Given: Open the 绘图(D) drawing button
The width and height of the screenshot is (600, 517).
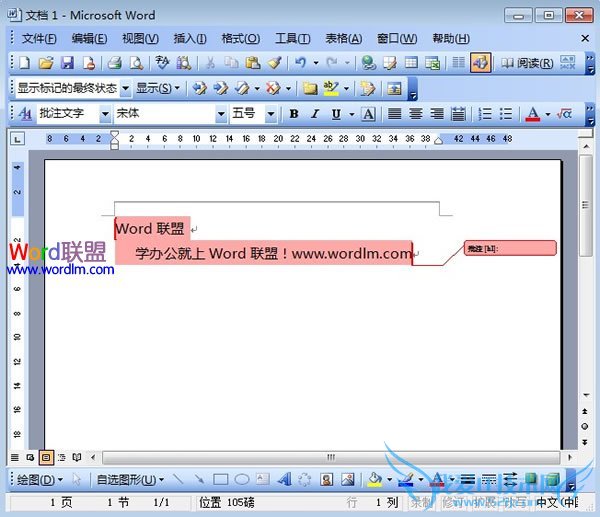Looking at the screenshot, I should click(39, 479).
